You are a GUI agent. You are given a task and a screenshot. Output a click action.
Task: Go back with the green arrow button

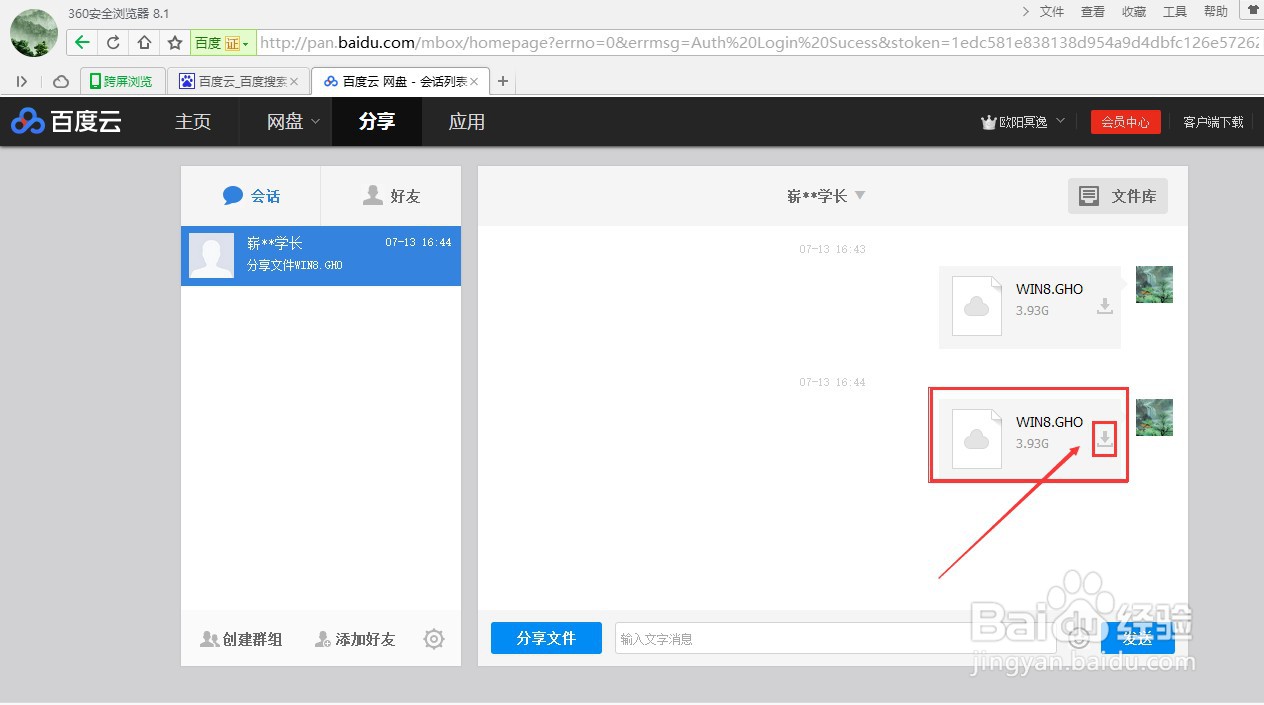coord(82,43)
